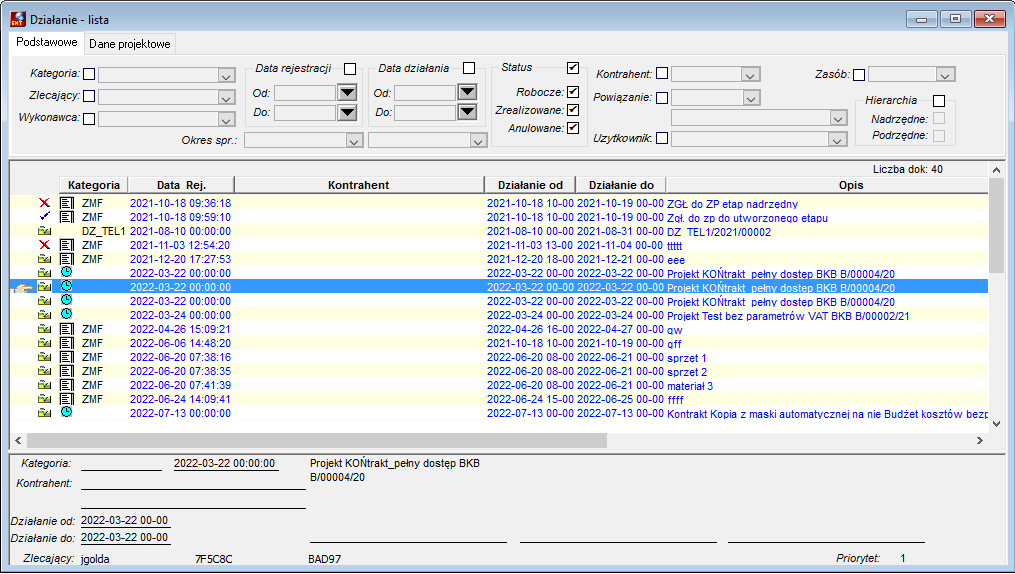Screen dimensions: 1015x574
Task: Click the folder icon on the DZ_TEL1 row
Action: pos(44,231)
